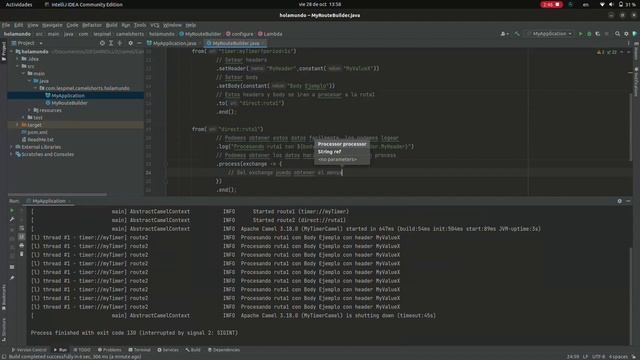
Task: Start debugging with the bug icon in main toolbar
Action: tap(589, 34)
